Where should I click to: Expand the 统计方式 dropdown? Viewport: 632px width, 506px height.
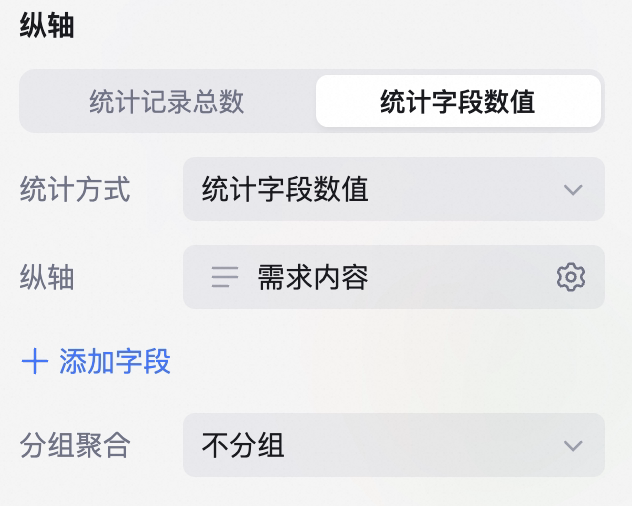pyautogui.click(x=394, y=189)
